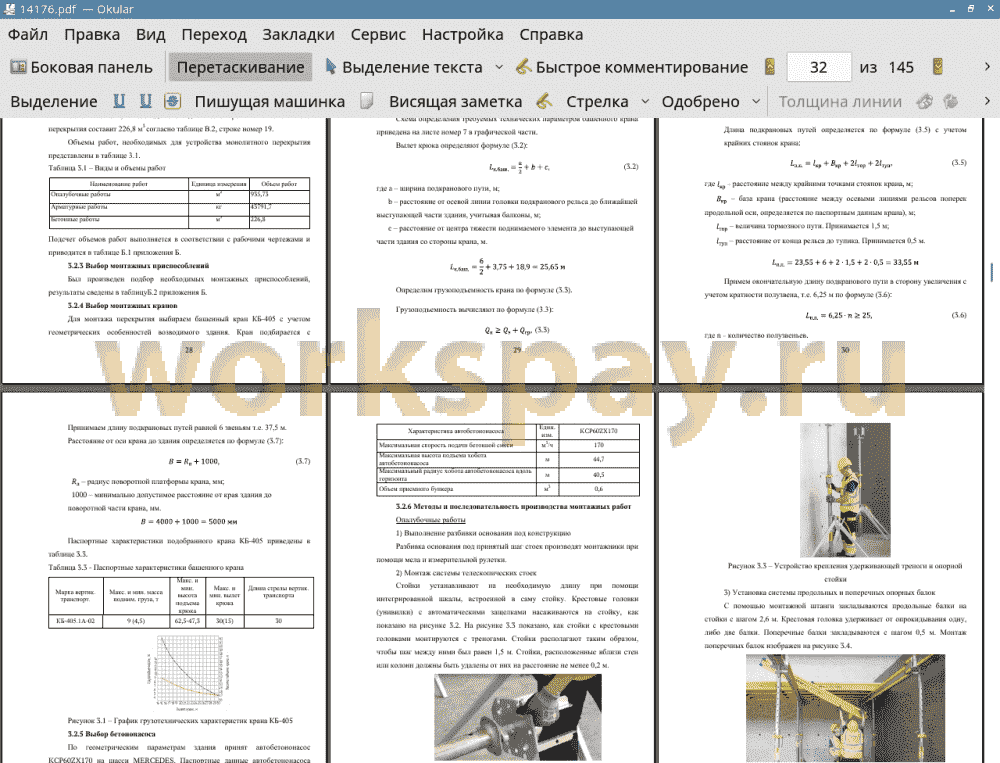Open the Переход menu

coord(214,34)
